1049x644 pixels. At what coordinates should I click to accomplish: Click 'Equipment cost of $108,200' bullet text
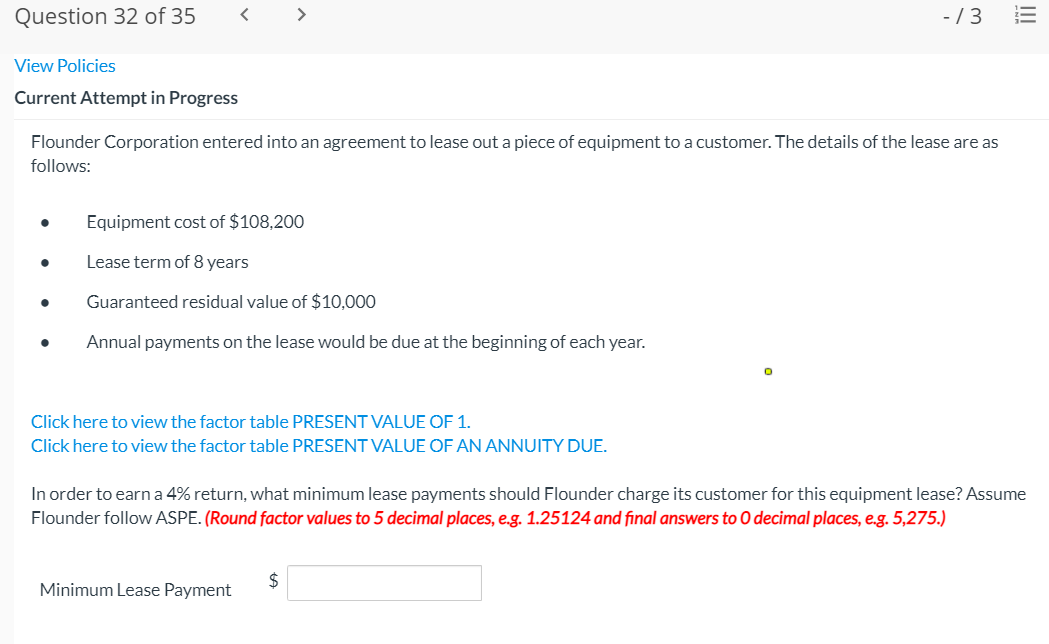195,221
